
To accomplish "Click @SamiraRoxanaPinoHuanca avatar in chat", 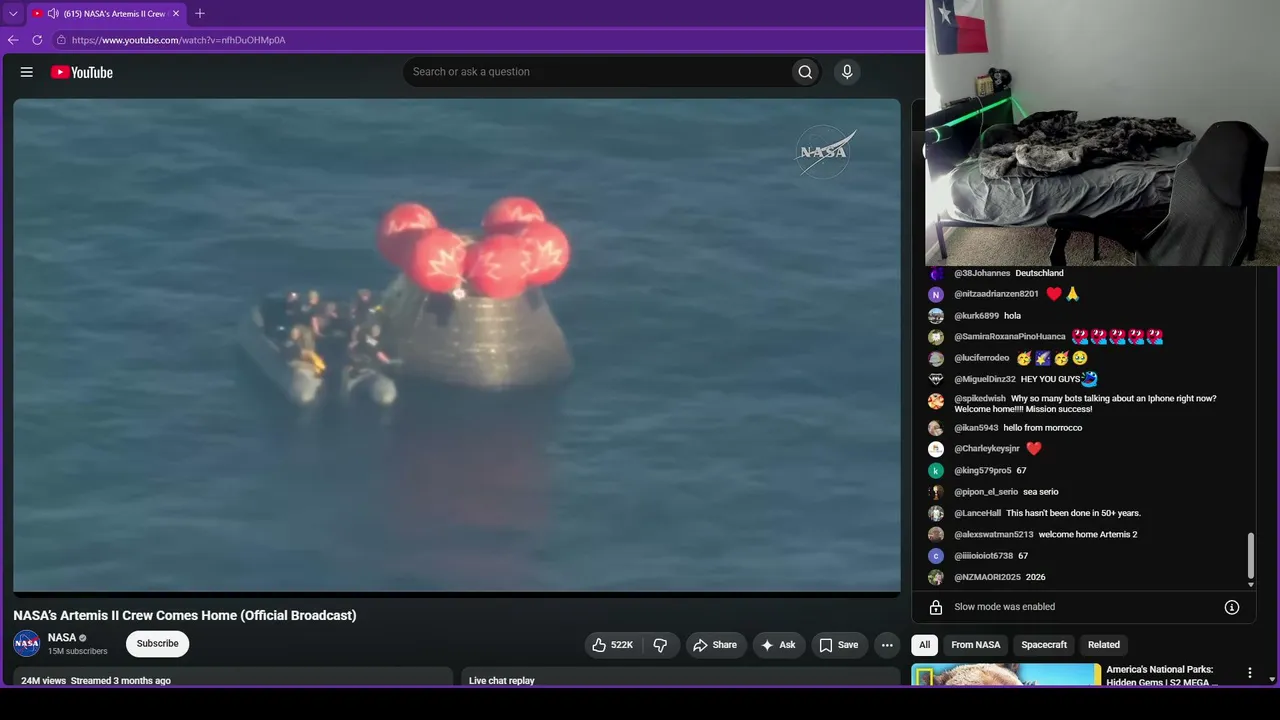I will coord(936,337).
